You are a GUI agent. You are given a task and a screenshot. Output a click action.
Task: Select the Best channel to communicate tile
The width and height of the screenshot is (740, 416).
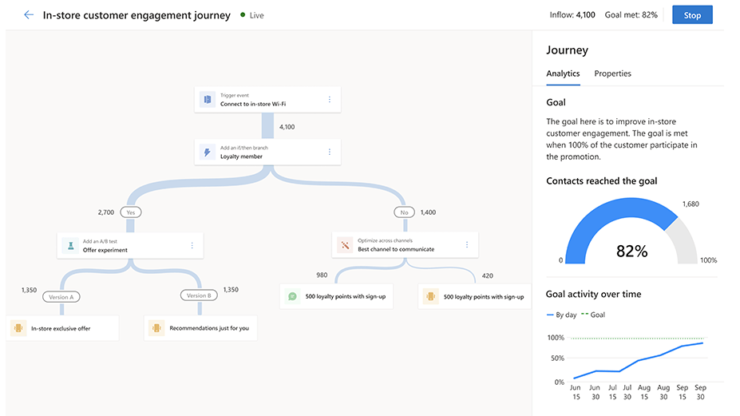tap(405, 245)
